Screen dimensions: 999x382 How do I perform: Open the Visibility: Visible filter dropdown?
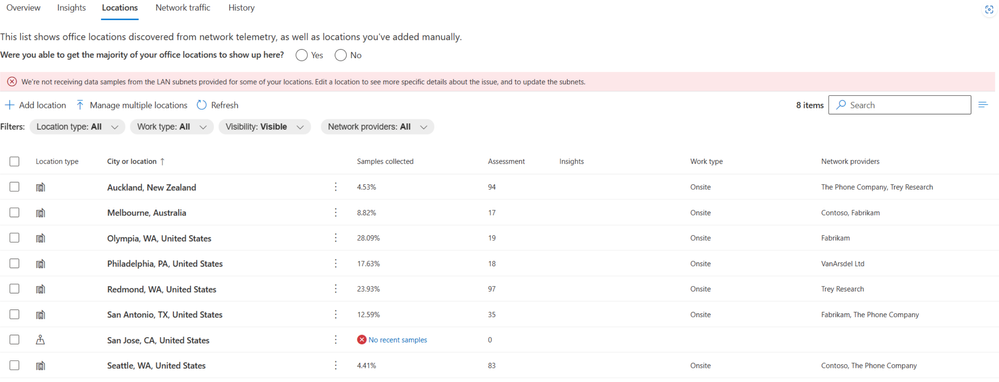click(x=265, y=127)
